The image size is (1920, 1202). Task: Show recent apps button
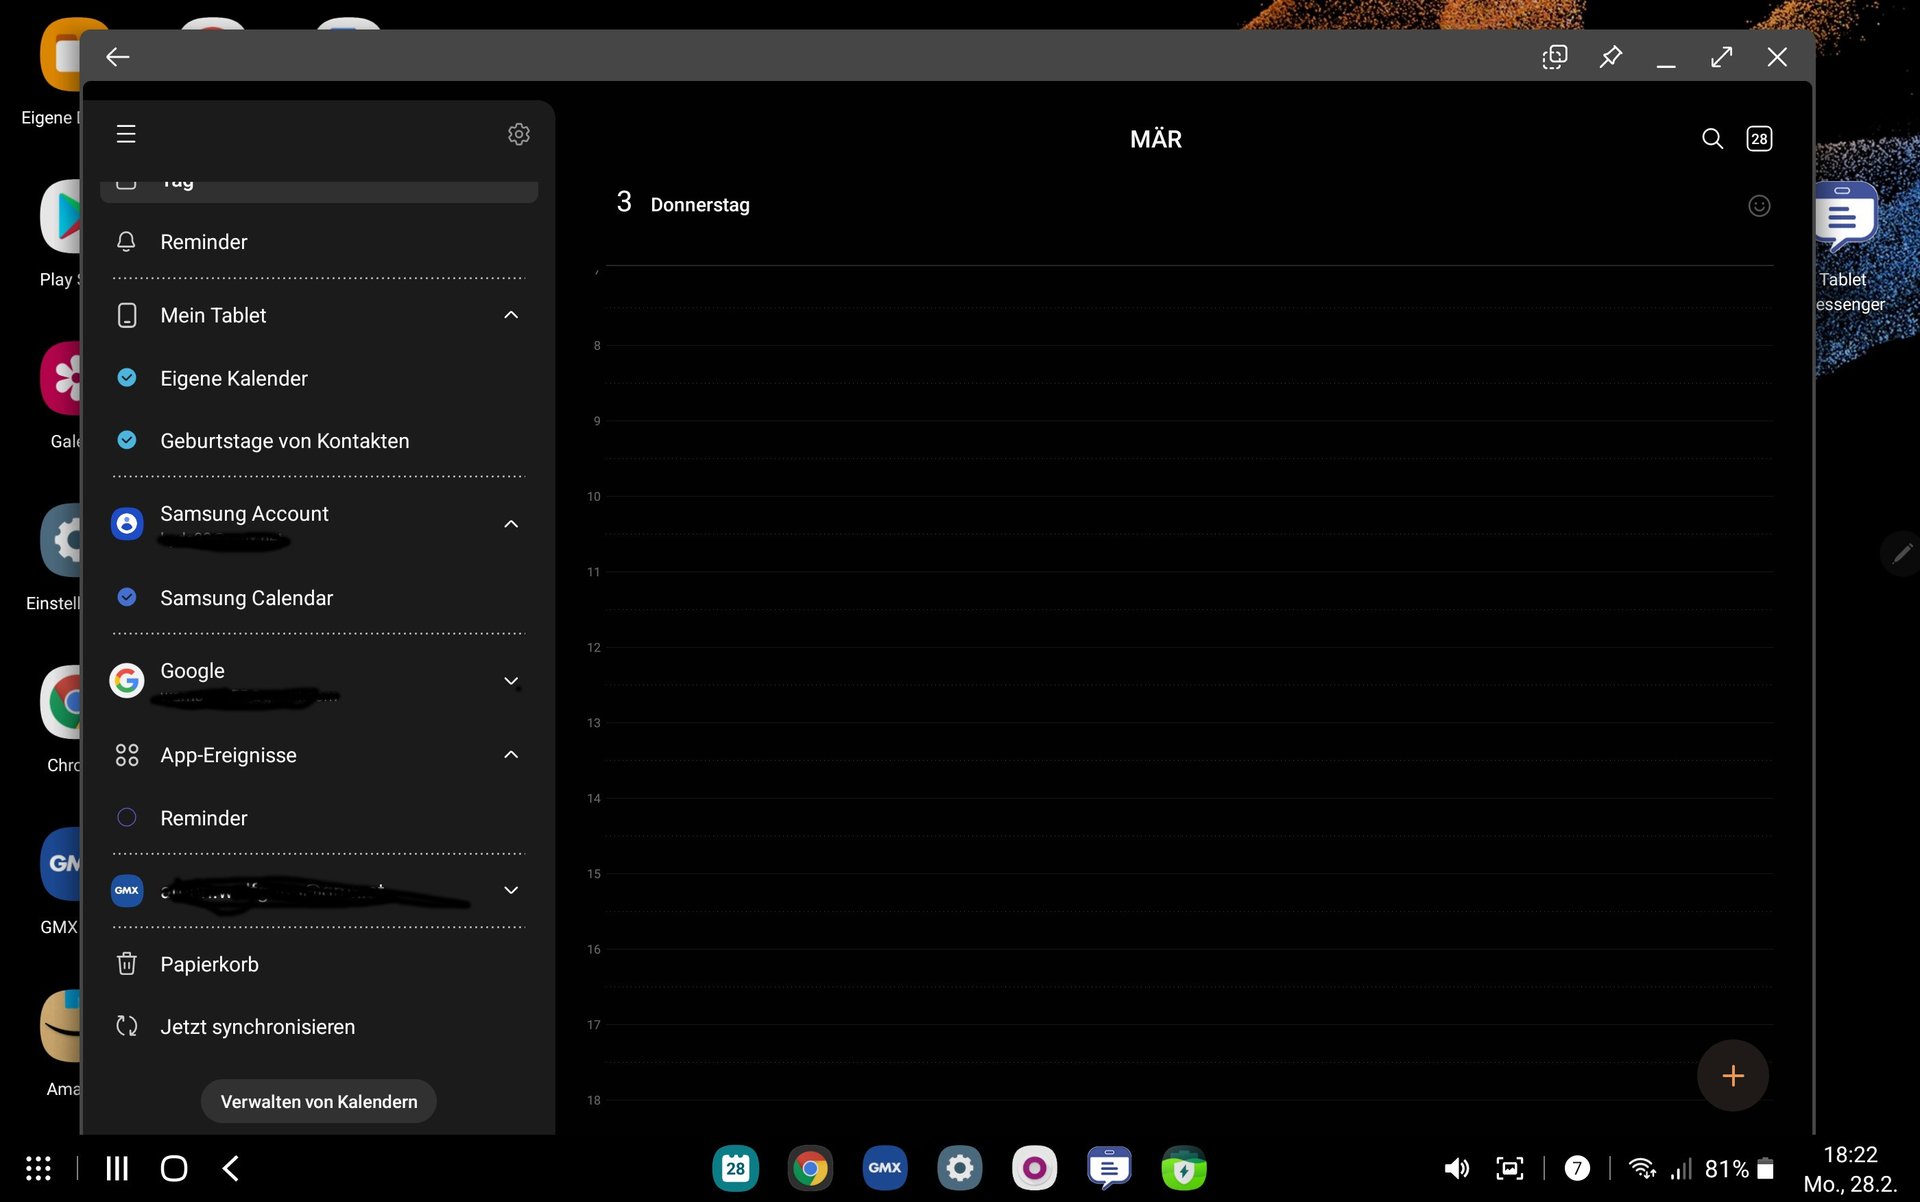(x=117, y=1168)
